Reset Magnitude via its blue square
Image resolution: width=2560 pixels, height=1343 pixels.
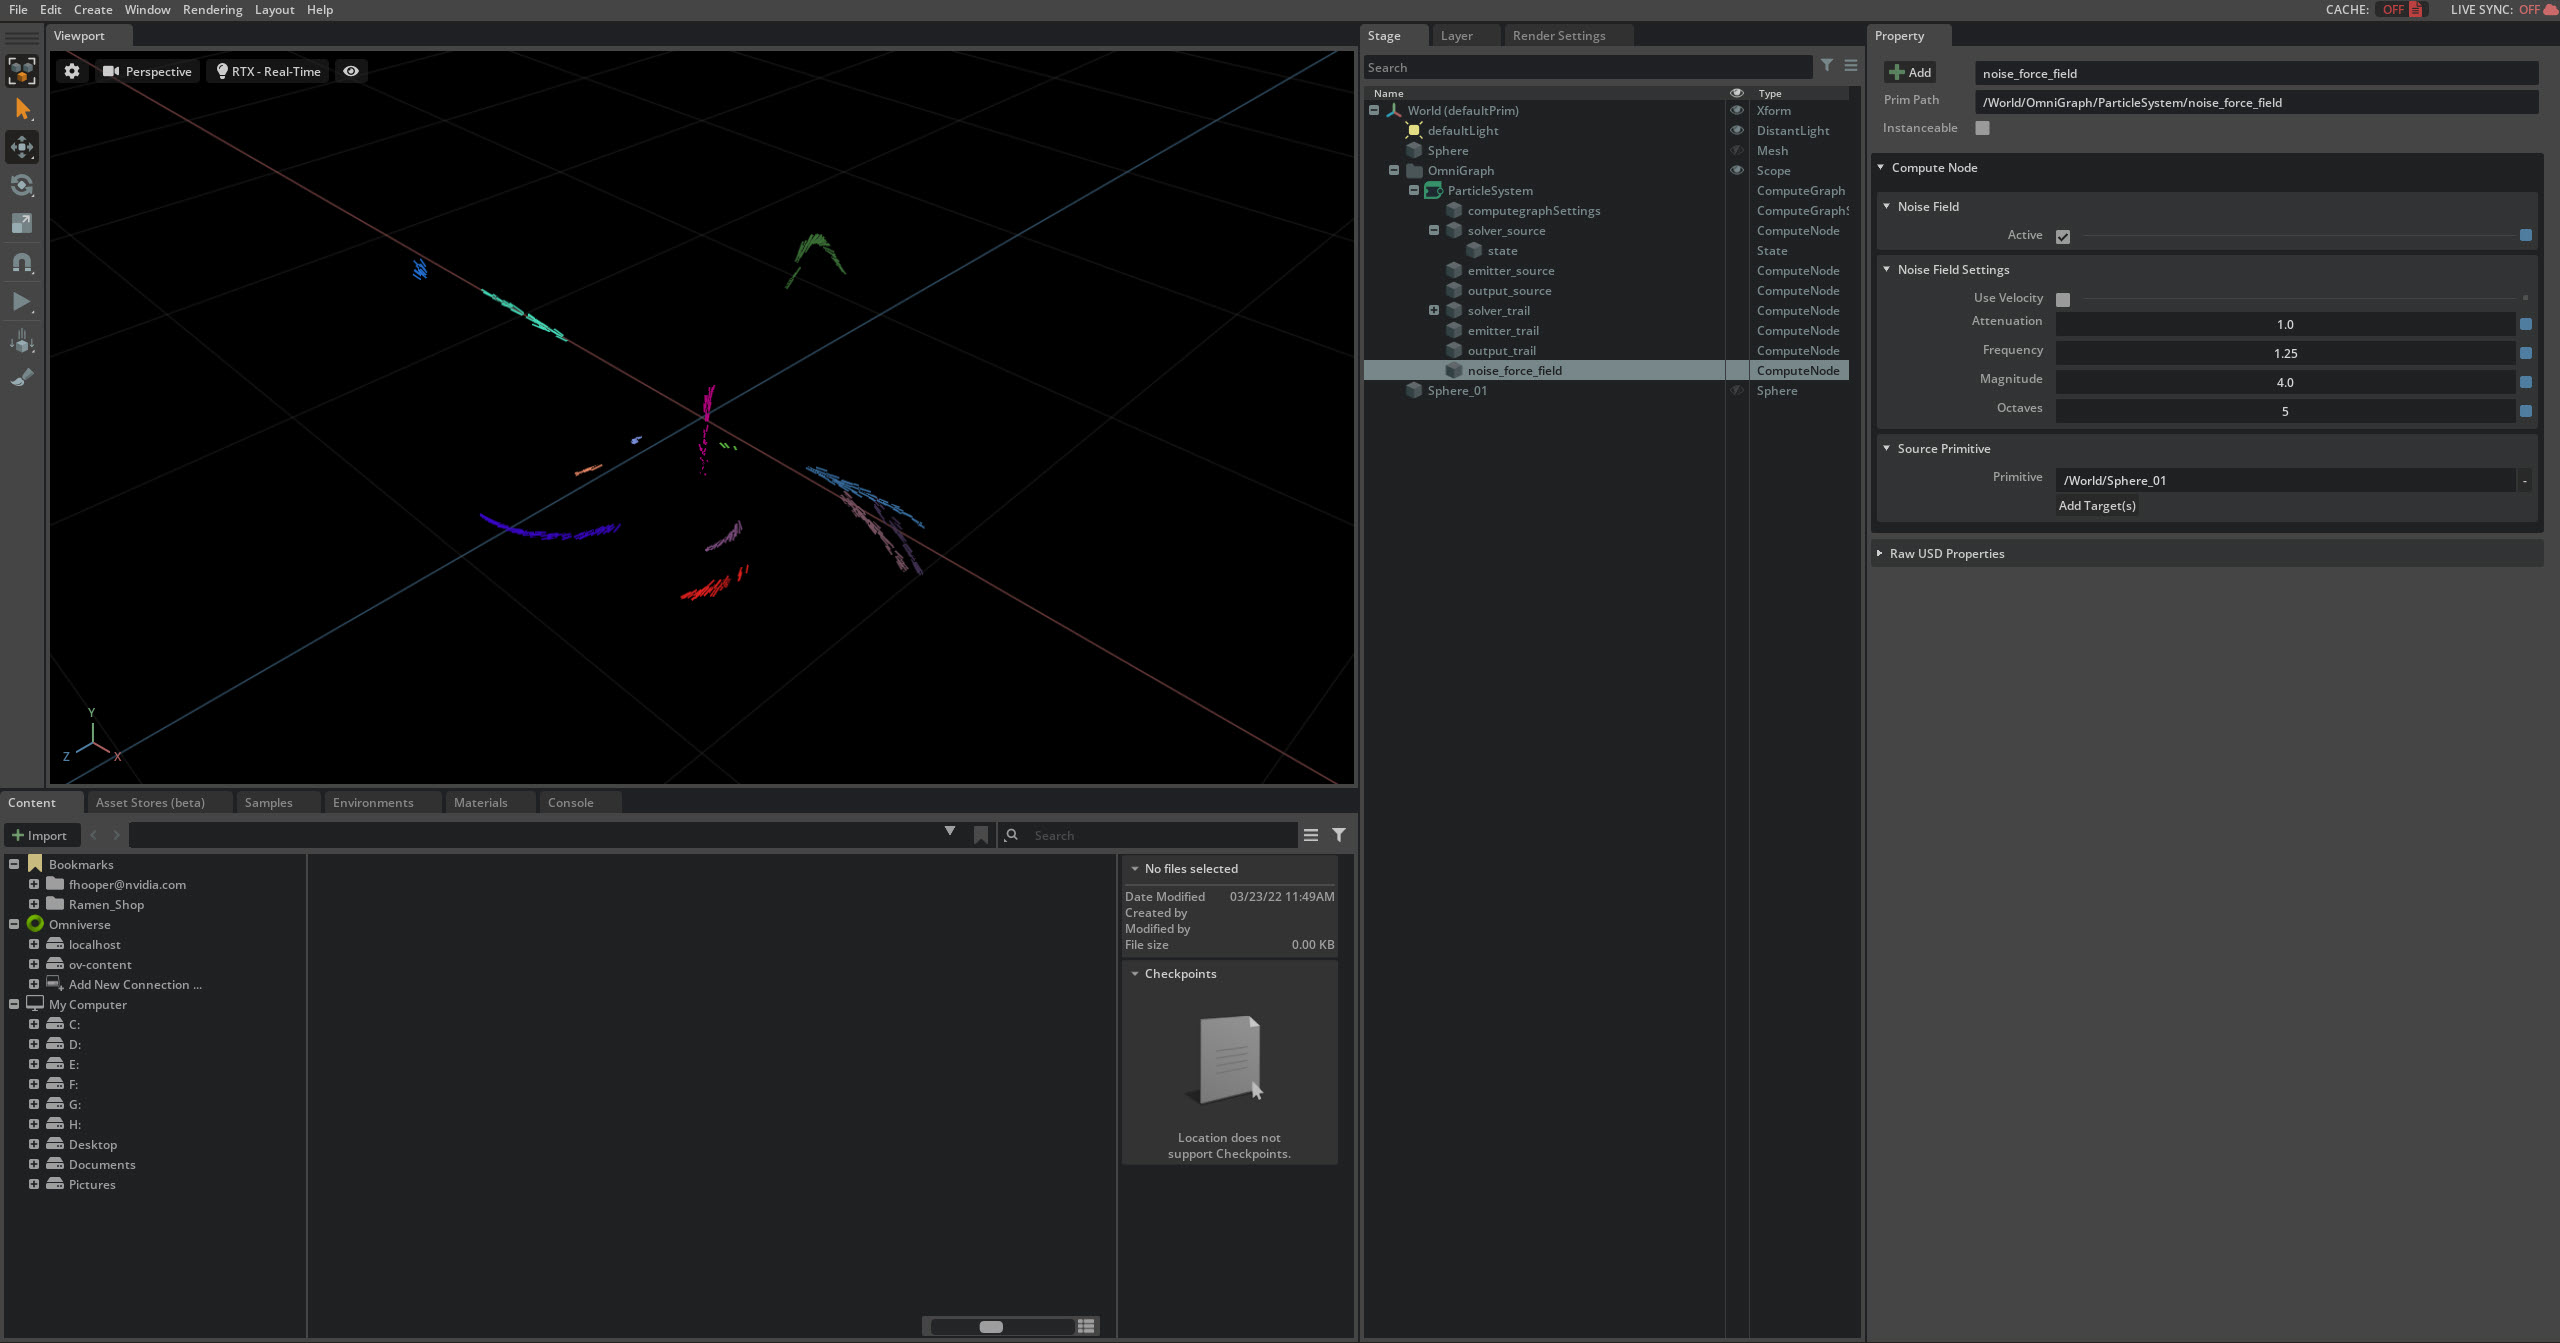pyautogui.click(x=2526, y=382)
